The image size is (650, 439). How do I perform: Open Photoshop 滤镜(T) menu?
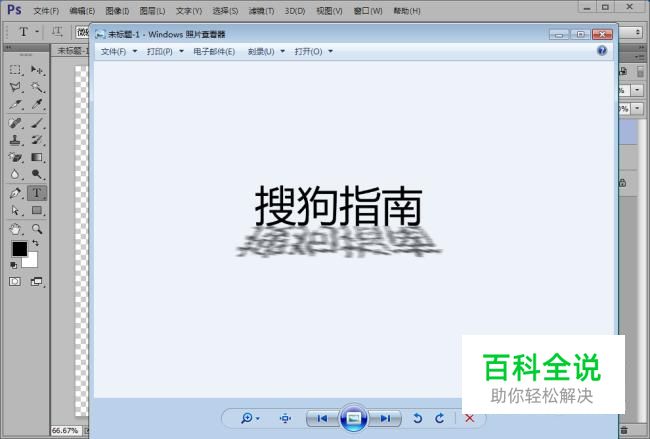(x=261, y=11)
